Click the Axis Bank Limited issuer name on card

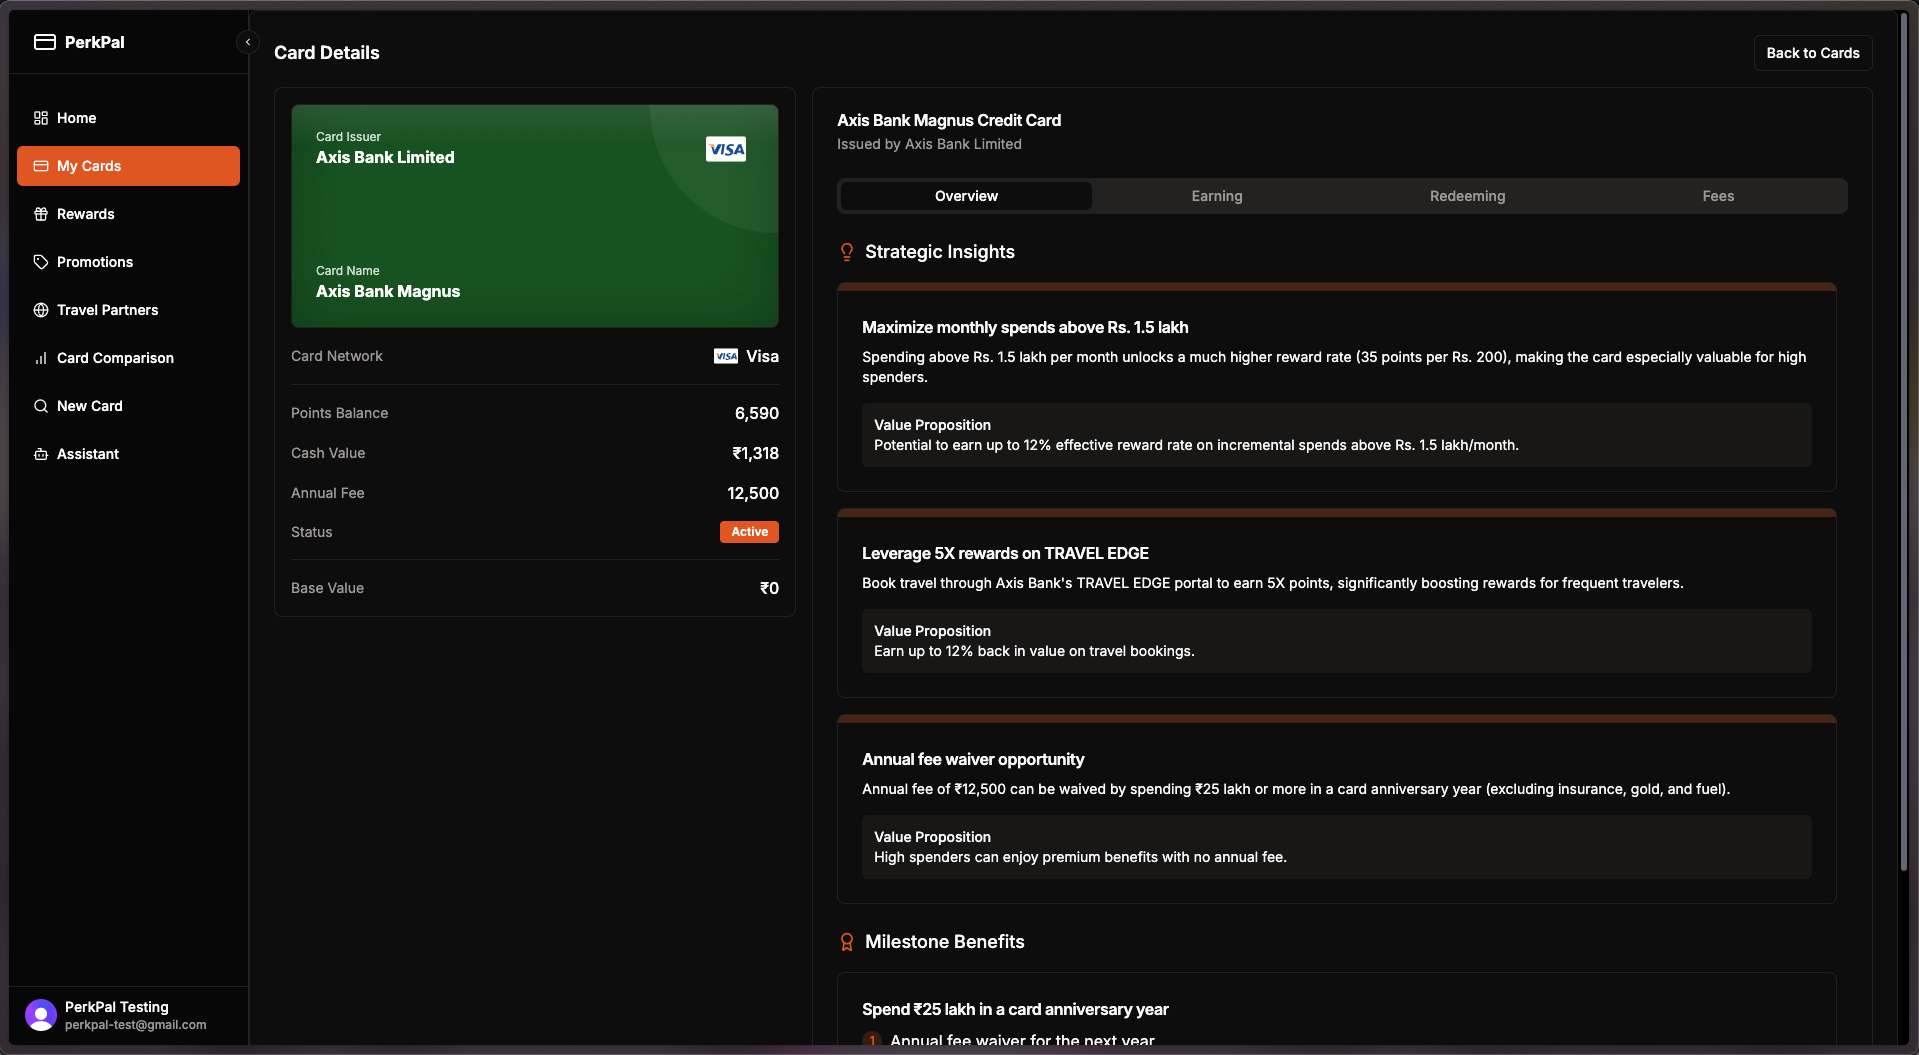(385, 157)
